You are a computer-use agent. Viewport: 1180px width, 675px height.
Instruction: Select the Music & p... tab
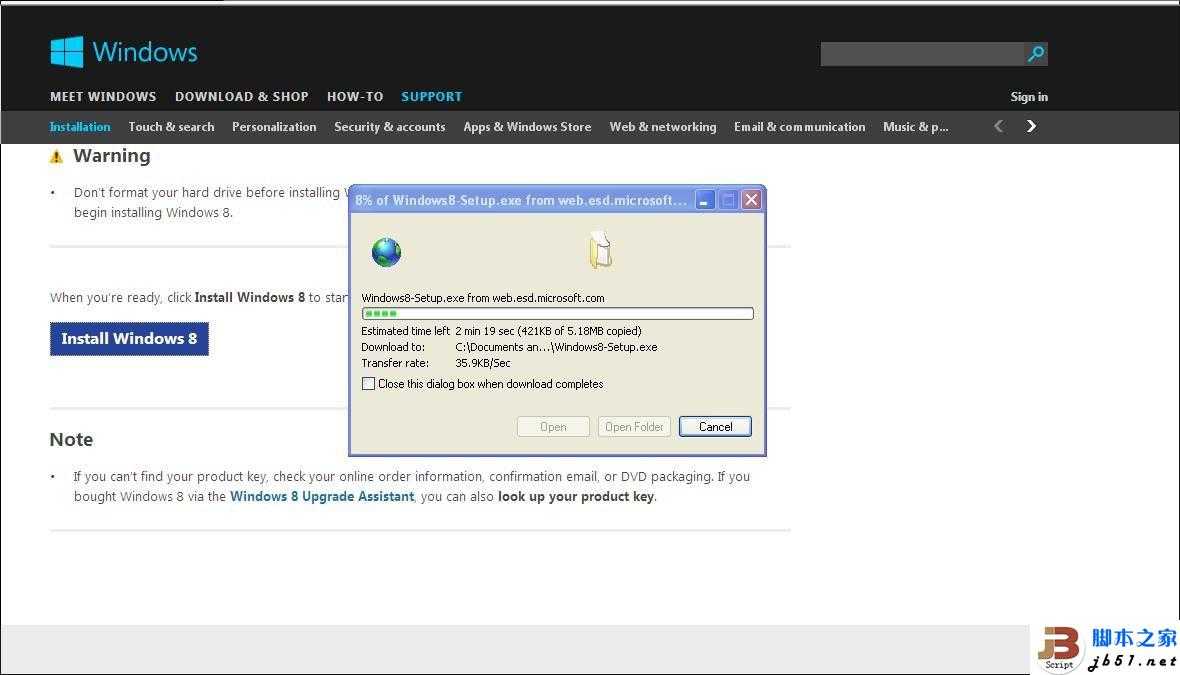(915, 126)
